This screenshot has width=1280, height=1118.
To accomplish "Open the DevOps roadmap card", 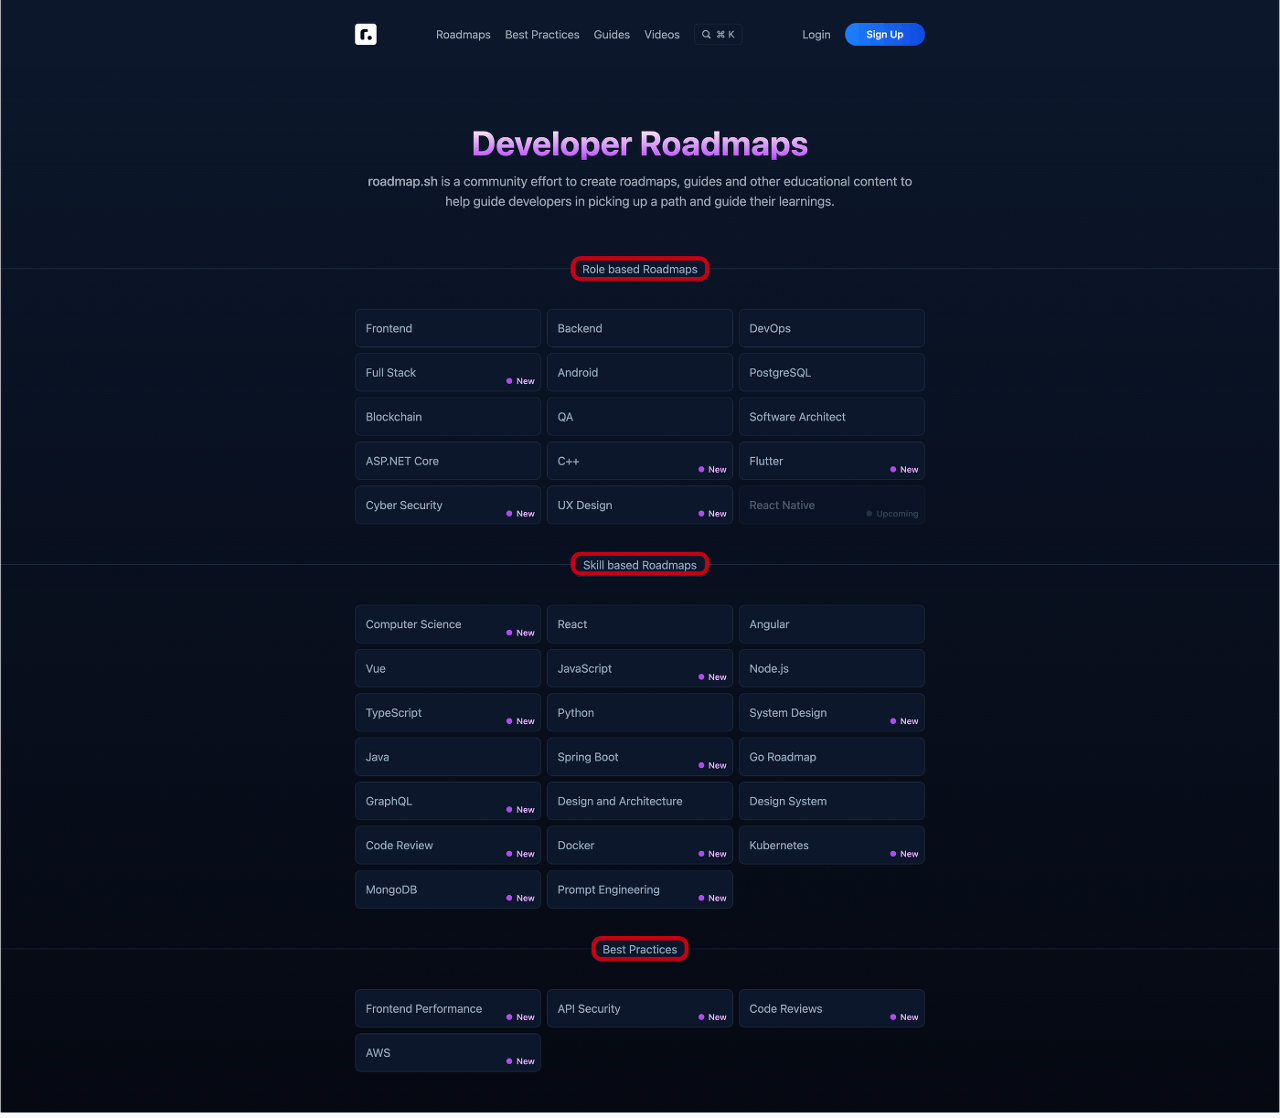I will (x=832, y=328).
